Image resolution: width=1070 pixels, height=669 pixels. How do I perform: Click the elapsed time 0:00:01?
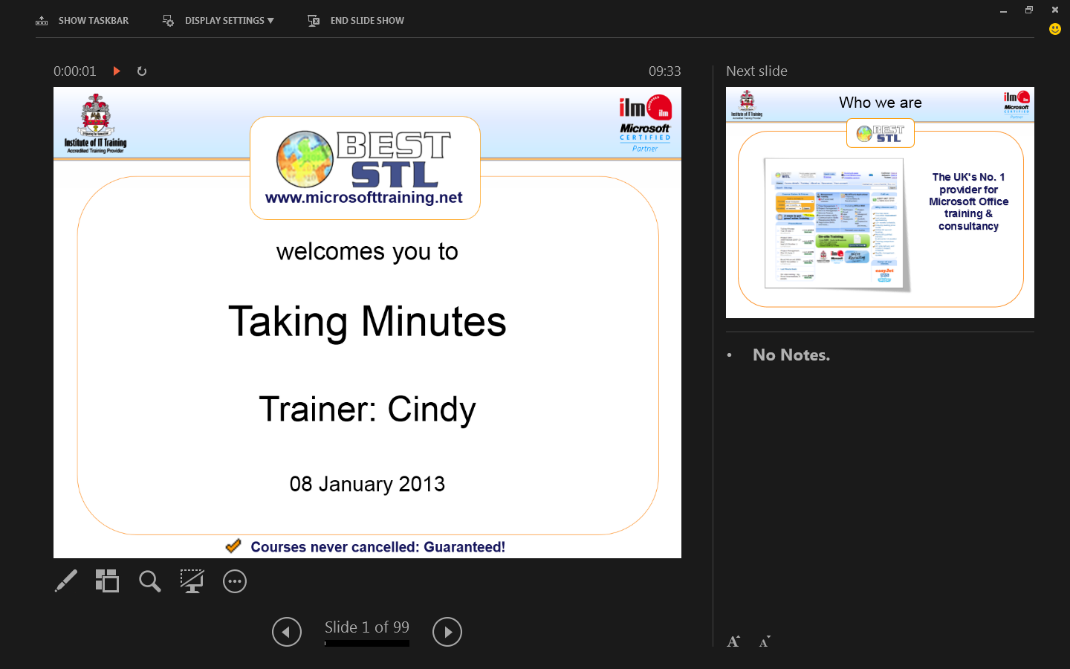pyautogui.click(x=75, y=71)
